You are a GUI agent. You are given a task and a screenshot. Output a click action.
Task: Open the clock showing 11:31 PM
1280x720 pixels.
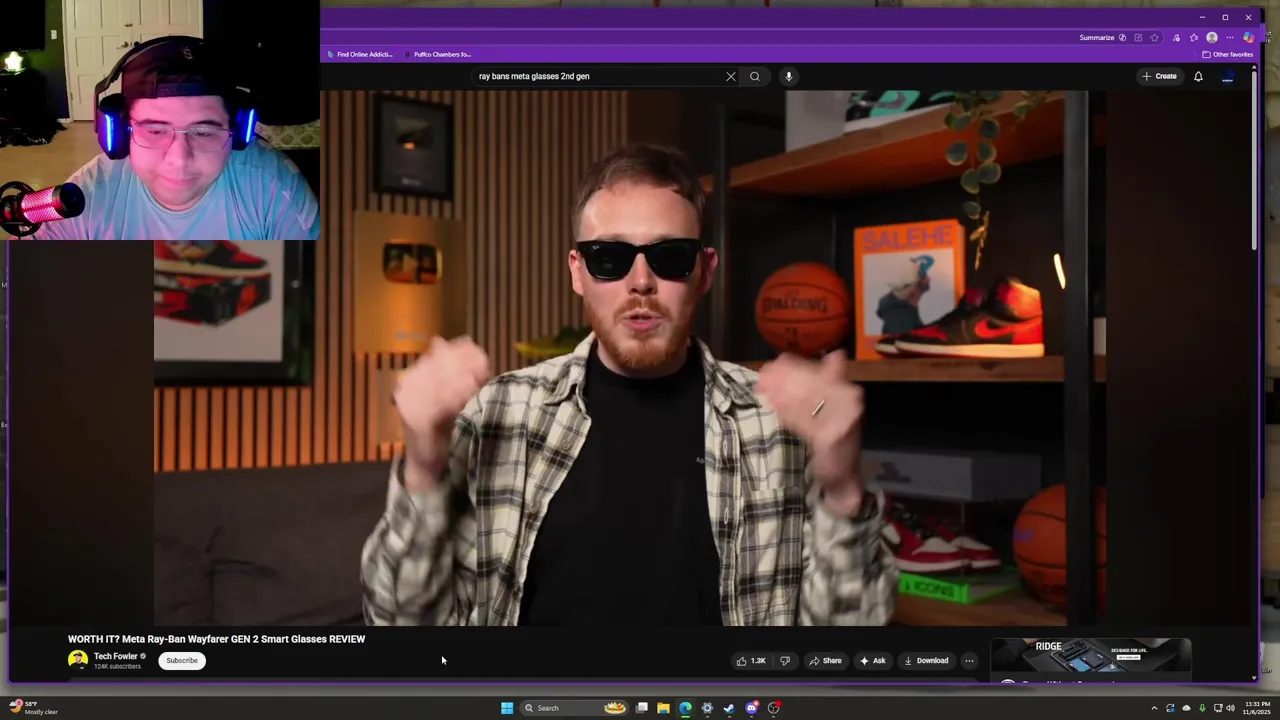(1257, 708)
